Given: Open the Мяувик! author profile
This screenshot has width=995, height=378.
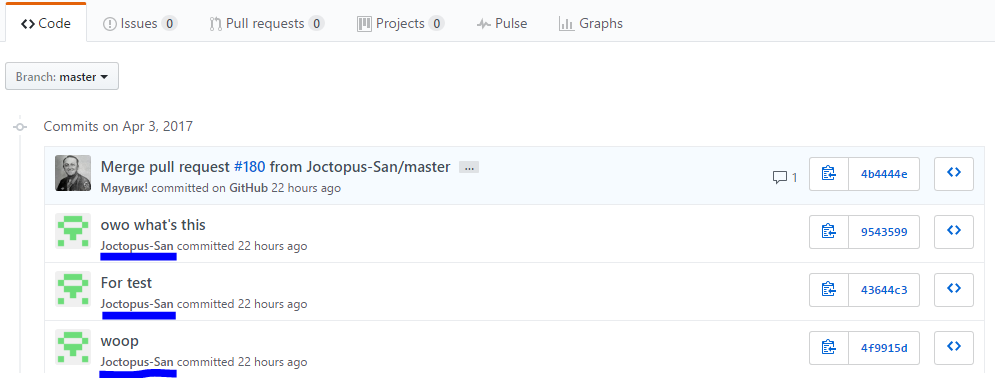Looking at the screenshot, I should pos(125,188).
